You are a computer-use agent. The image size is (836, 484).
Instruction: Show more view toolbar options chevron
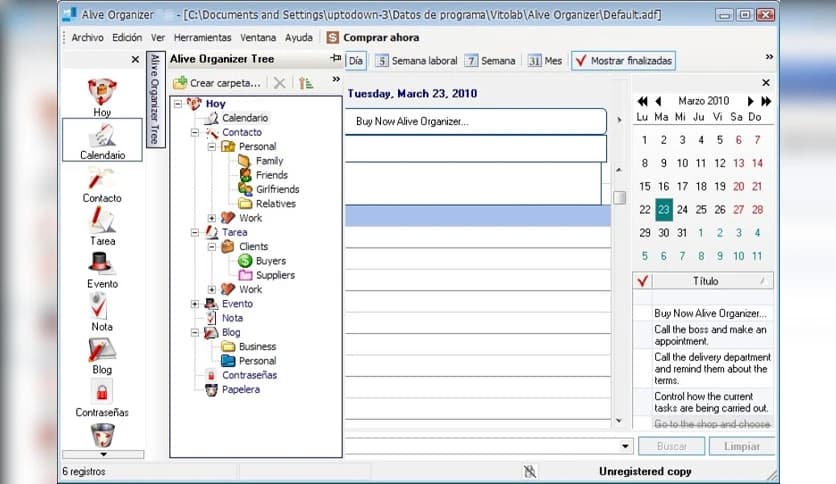[x=769, y=57]
